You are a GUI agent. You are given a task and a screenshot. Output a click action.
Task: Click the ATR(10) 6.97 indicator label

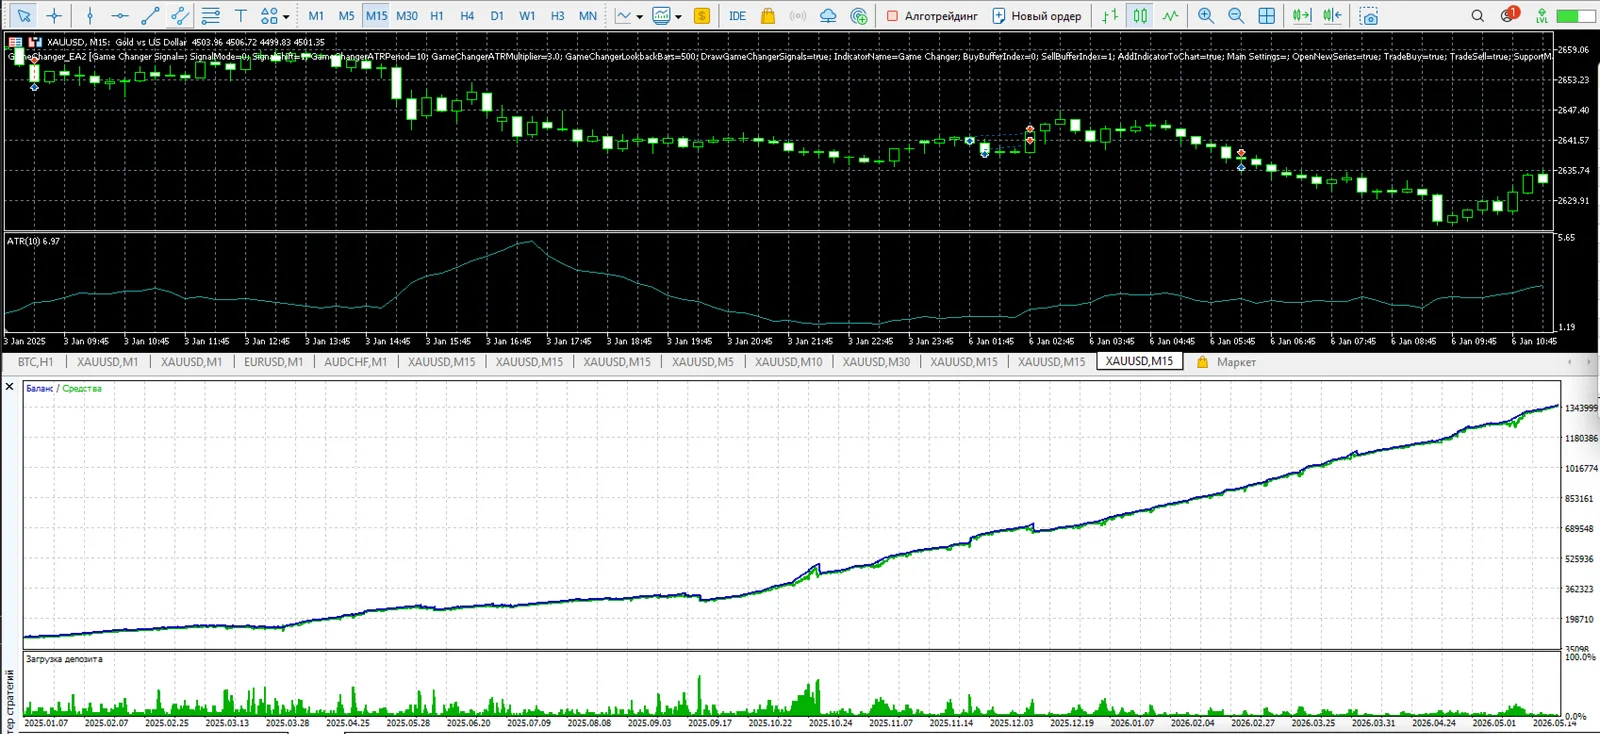pyautogui.click(x=33, y=241)
